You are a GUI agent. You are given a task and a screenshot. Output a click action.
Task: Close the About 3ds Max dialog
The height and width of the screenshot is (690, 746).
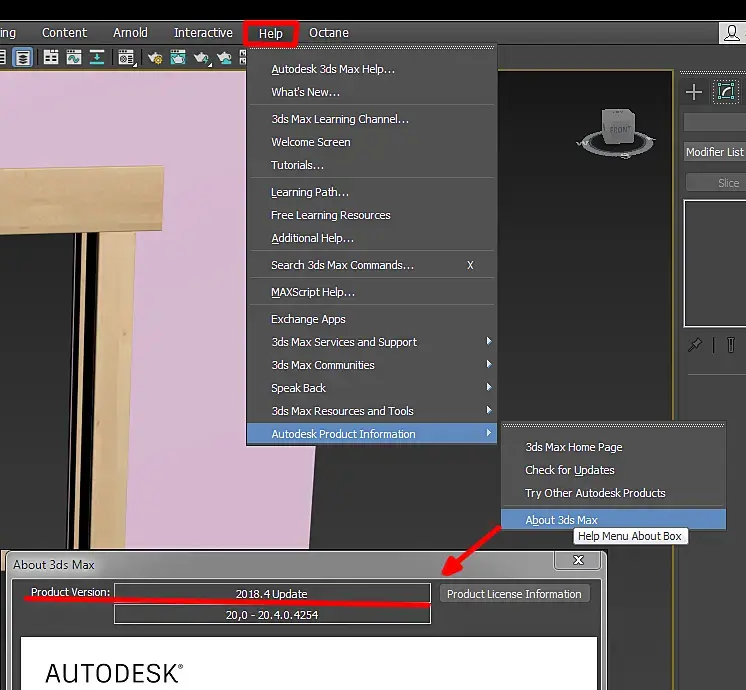(578, 560)
